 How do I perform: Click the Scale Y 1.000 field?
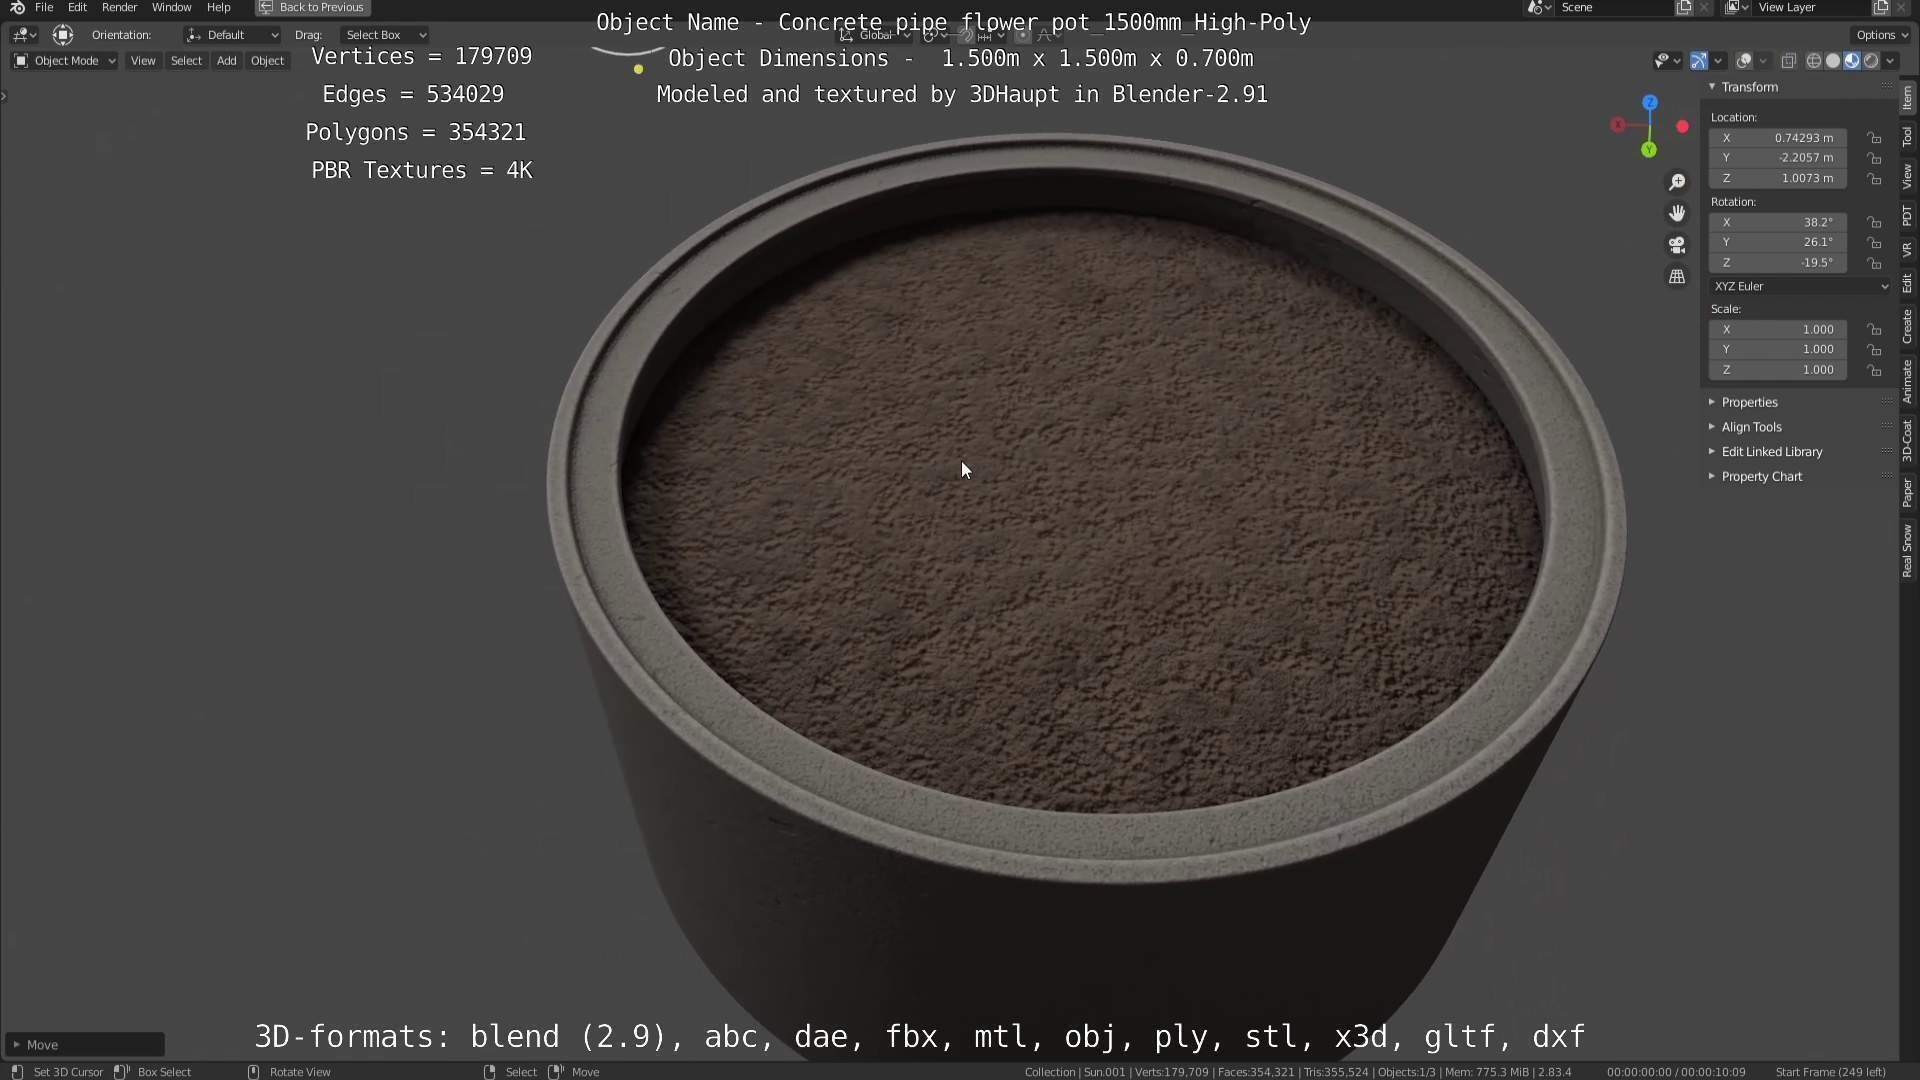tap(1778, 349)
